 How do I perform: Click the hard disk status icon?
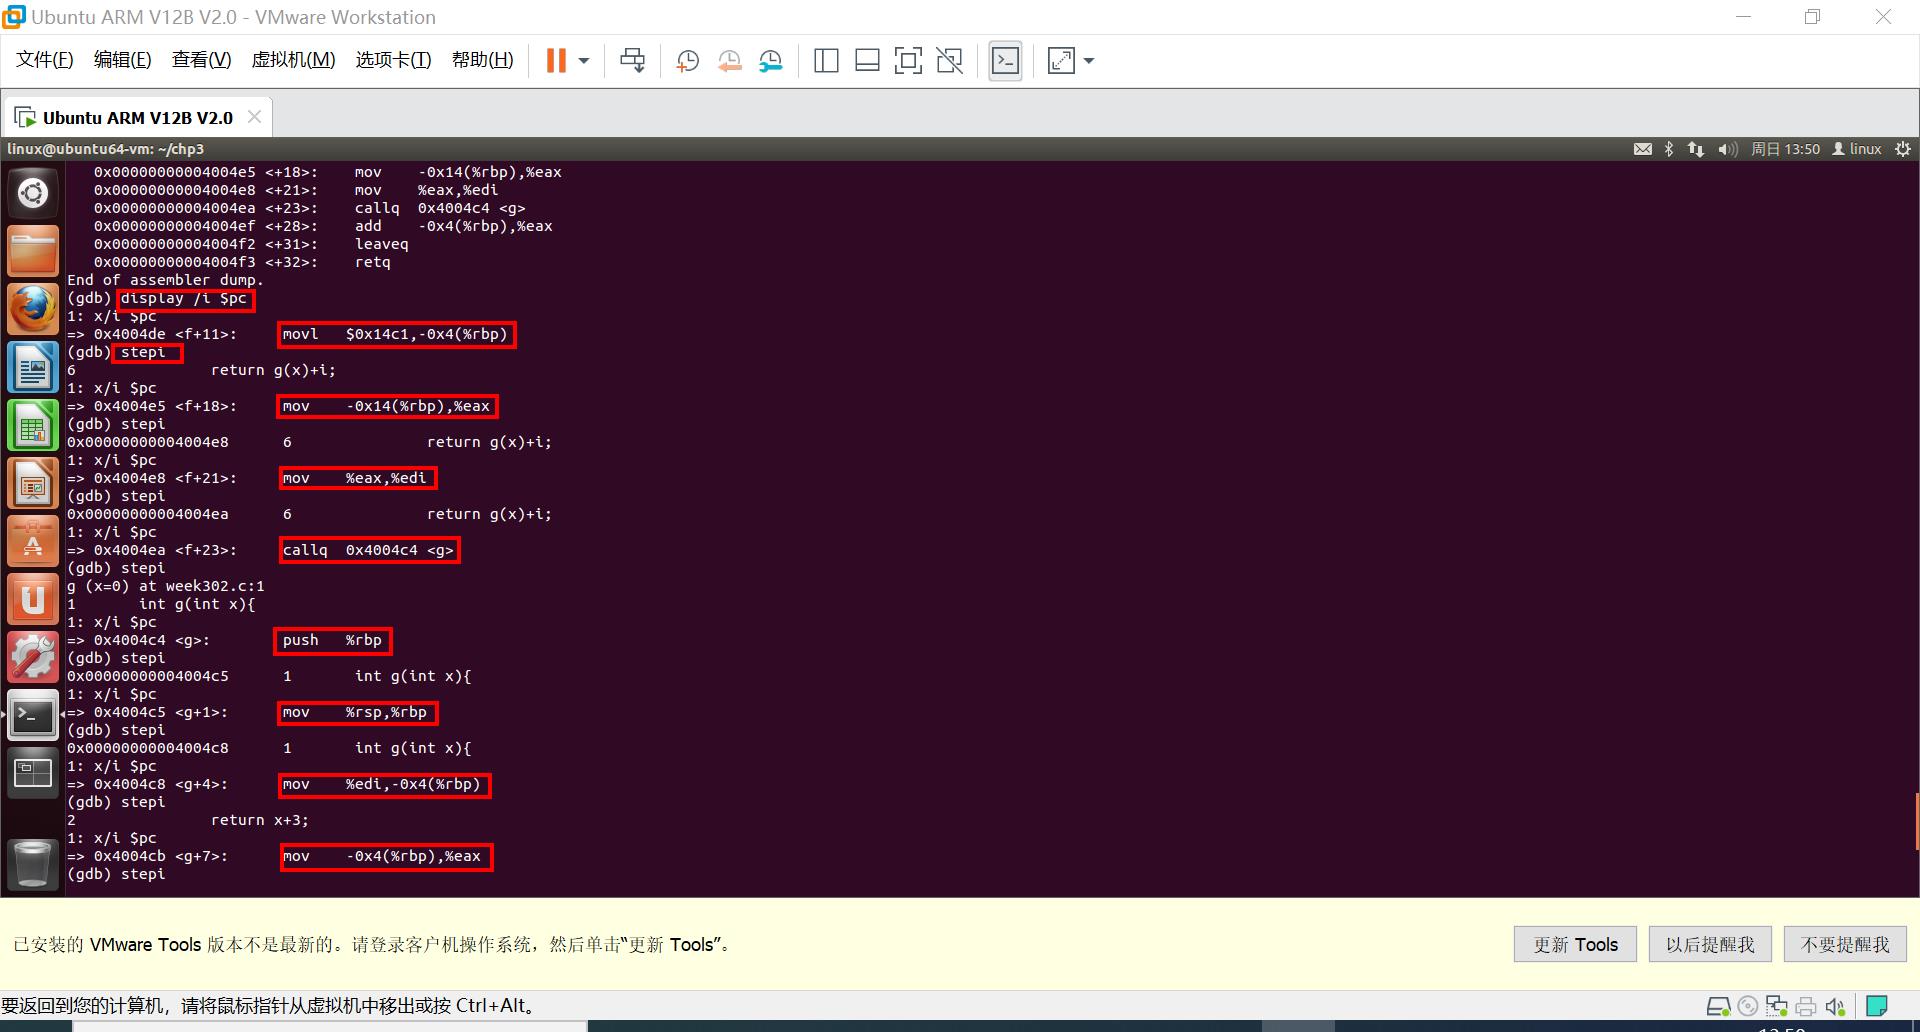1718,1006
